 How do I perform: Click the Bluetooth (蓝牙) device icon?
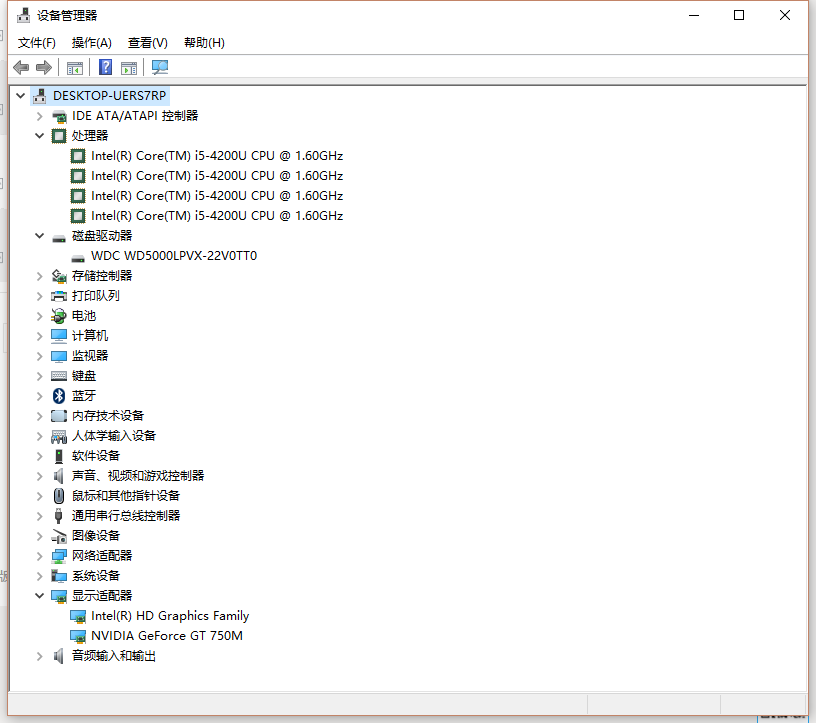pyautogui.click(x=59, y=396)
